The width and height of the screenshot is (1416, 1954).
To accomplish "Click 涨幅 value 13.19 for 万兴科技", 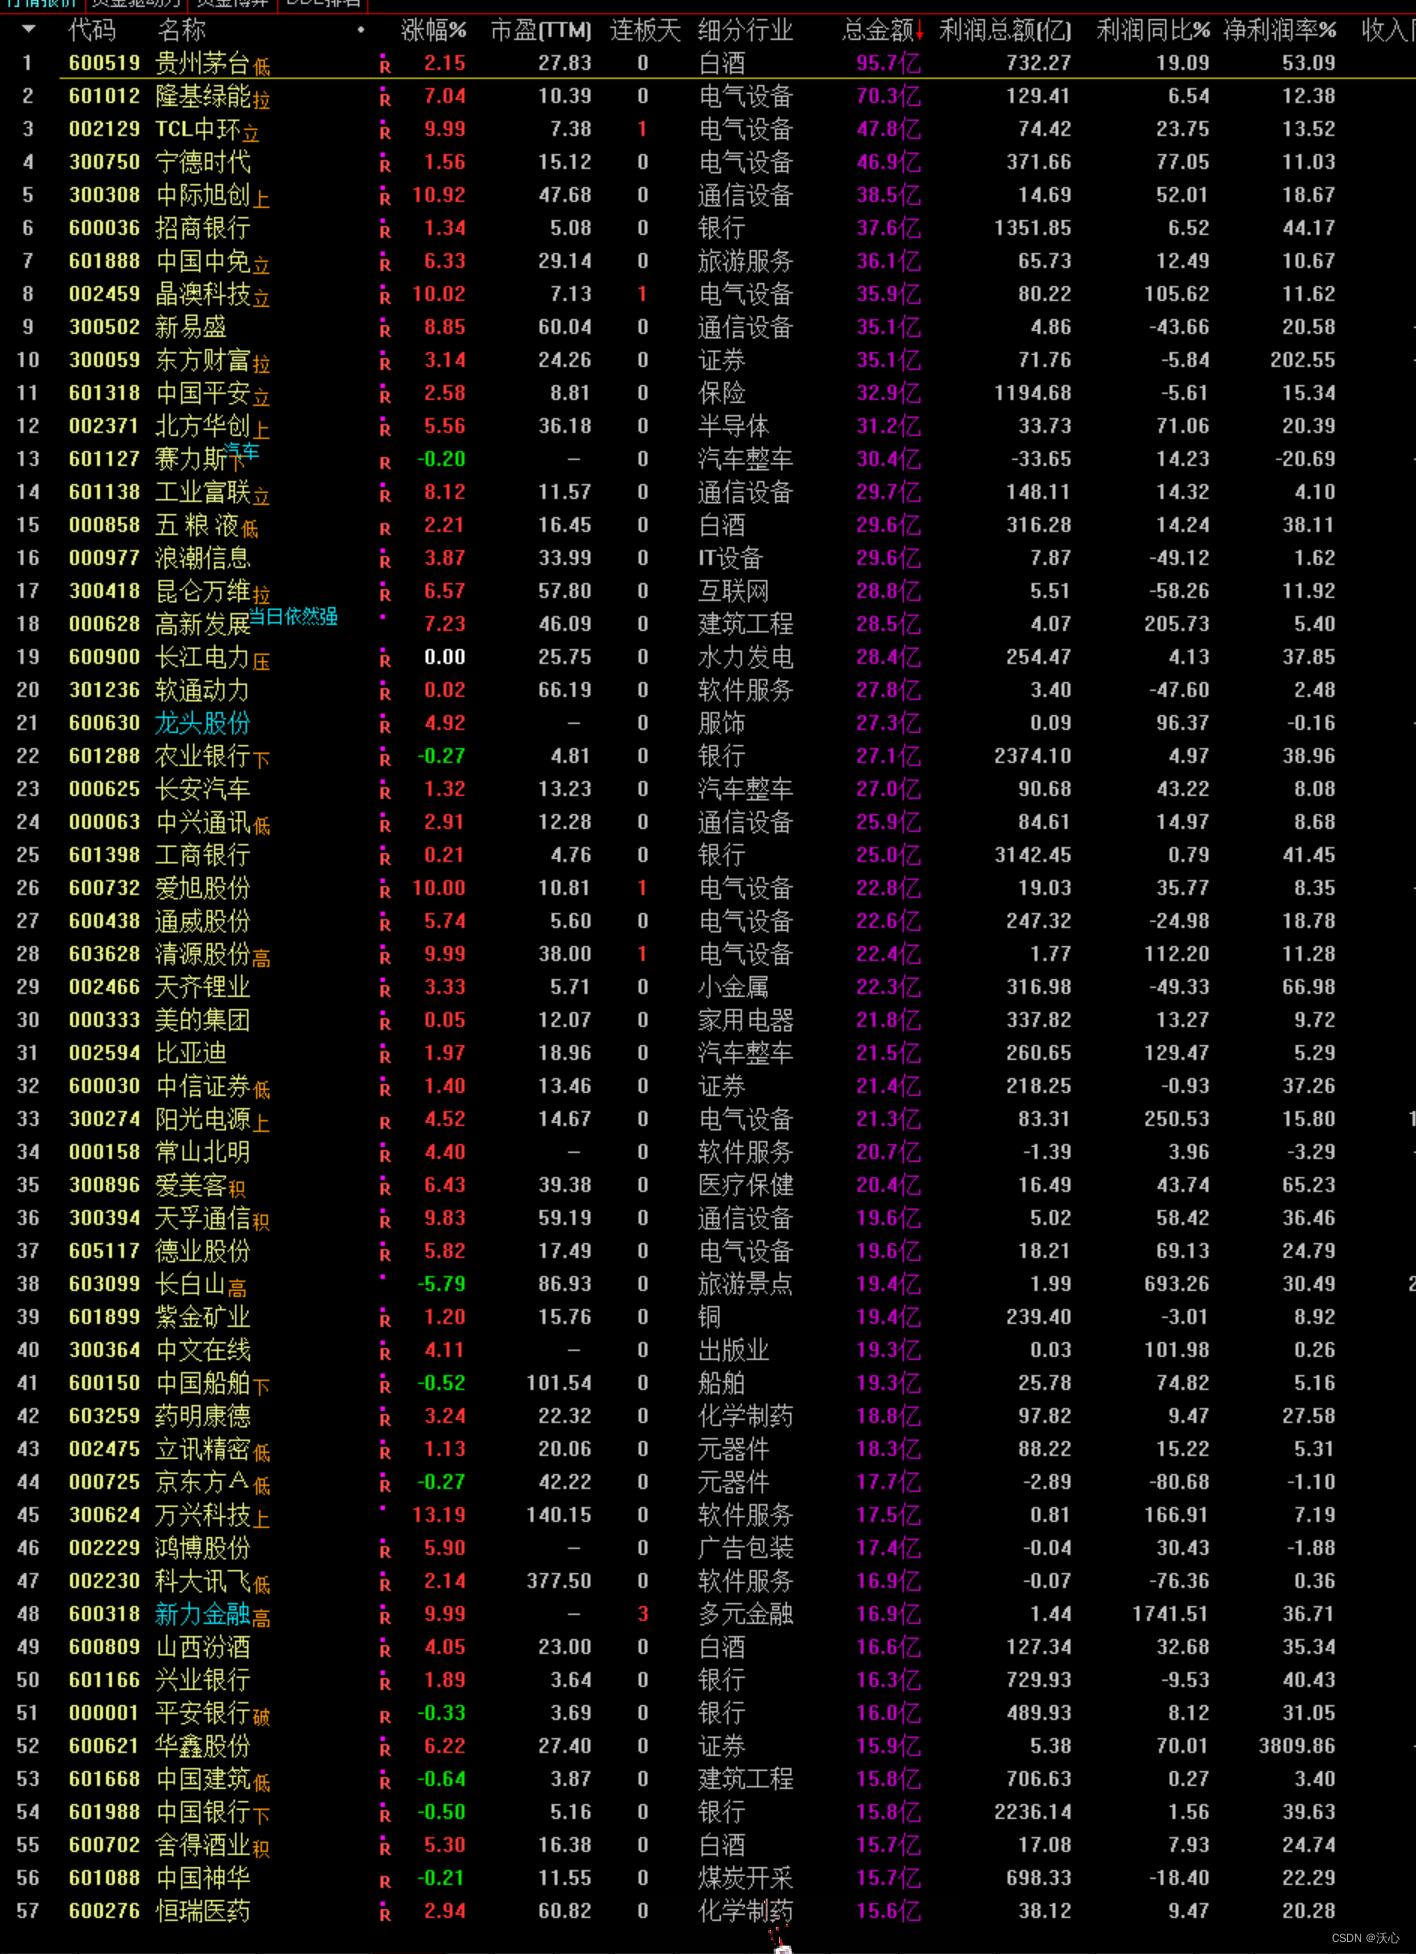I will click(439, 1515).
